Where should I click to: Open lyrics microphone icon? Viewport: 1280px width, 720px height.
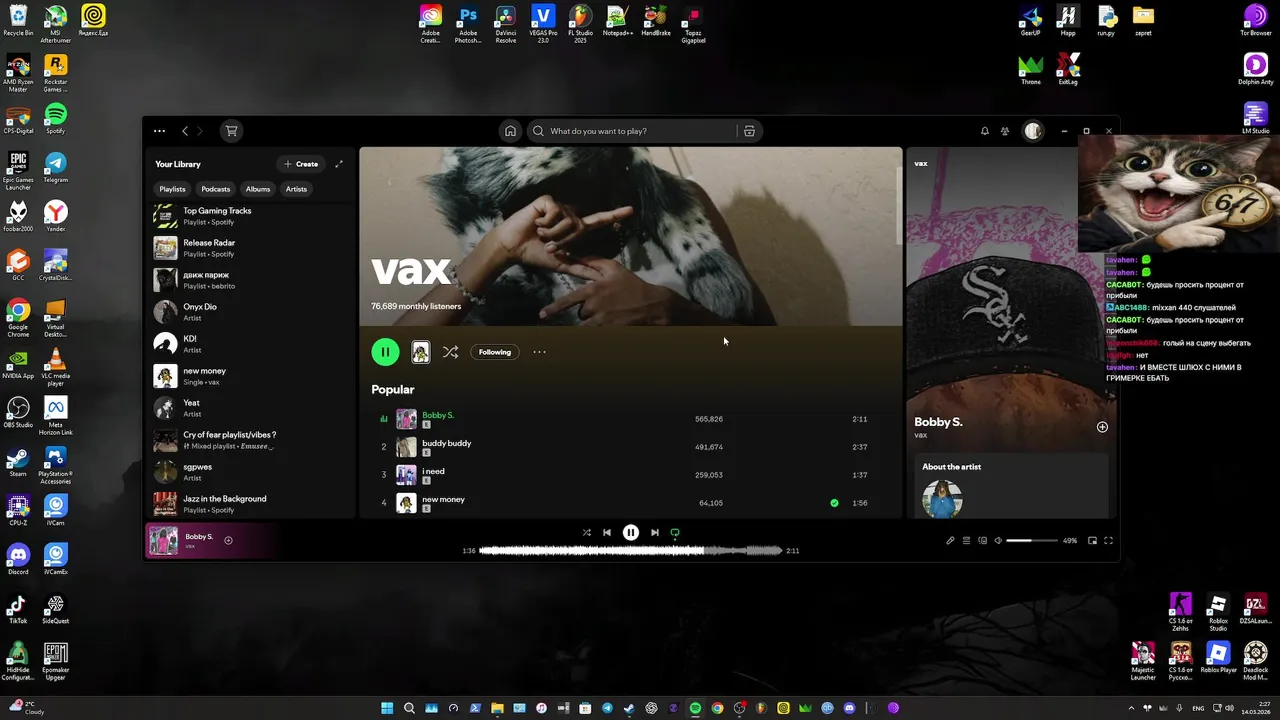click(x=950, y=541)
